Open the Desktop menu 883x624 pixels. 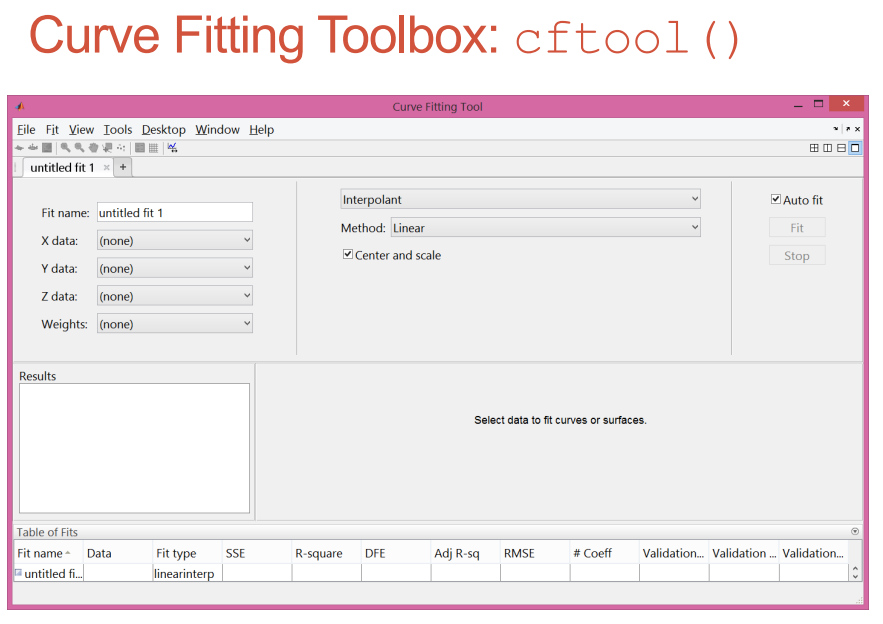click(x=163, y=130)
